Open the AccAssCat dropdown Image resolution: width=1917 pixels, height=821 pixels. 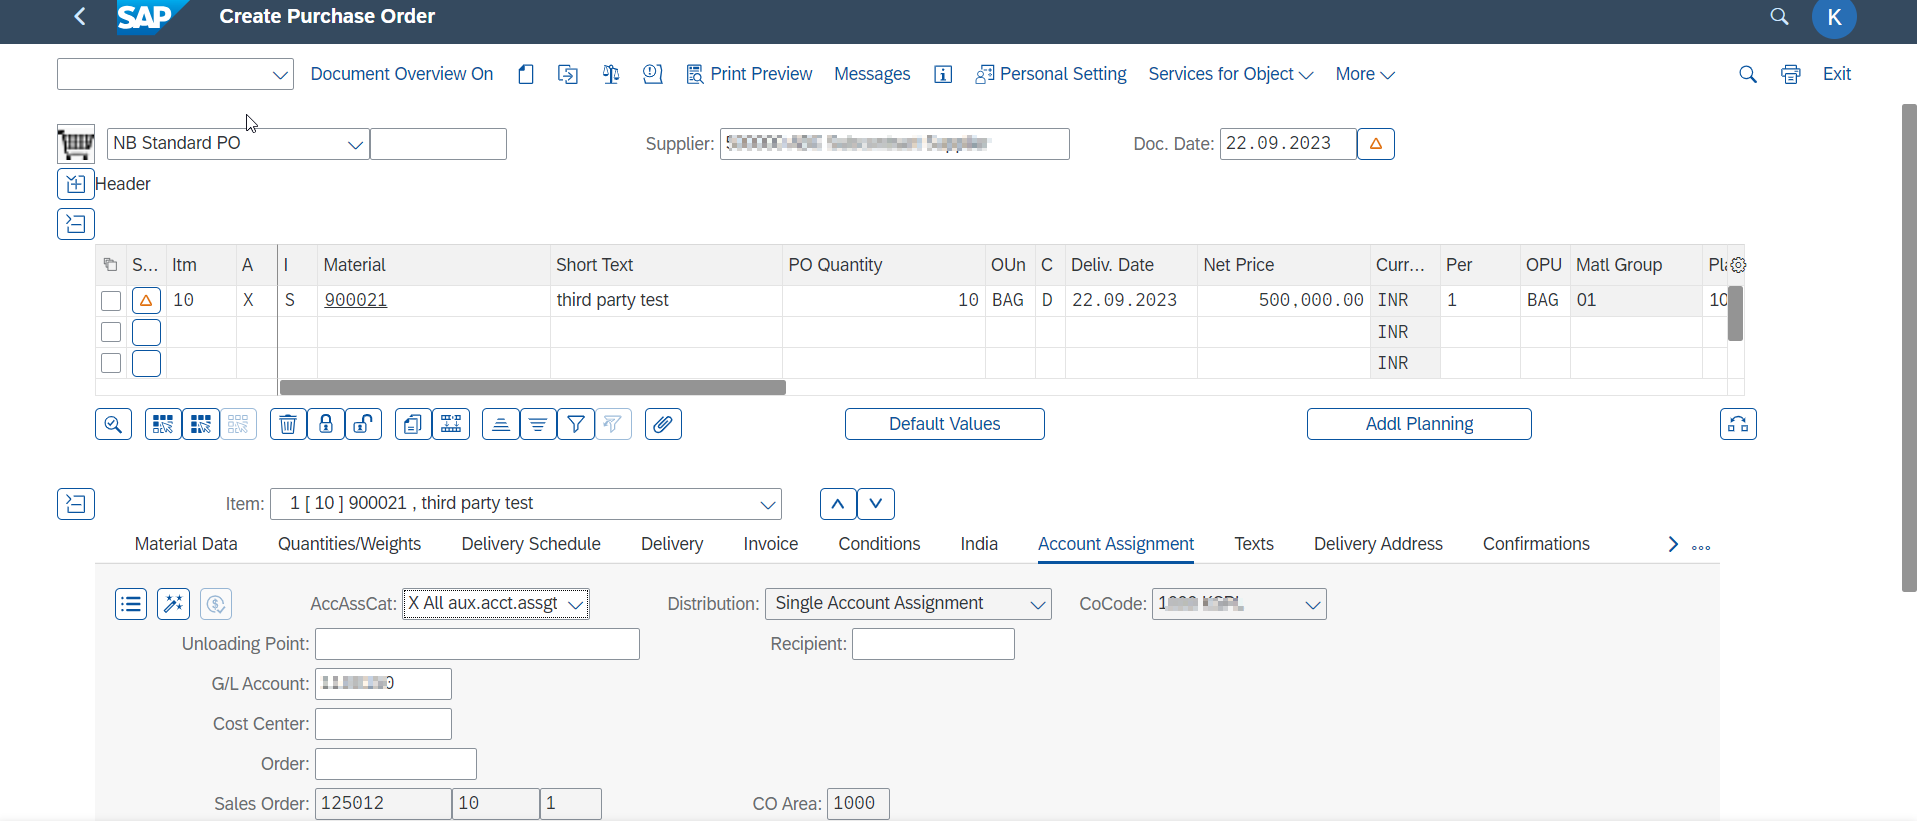pos(575,604)
